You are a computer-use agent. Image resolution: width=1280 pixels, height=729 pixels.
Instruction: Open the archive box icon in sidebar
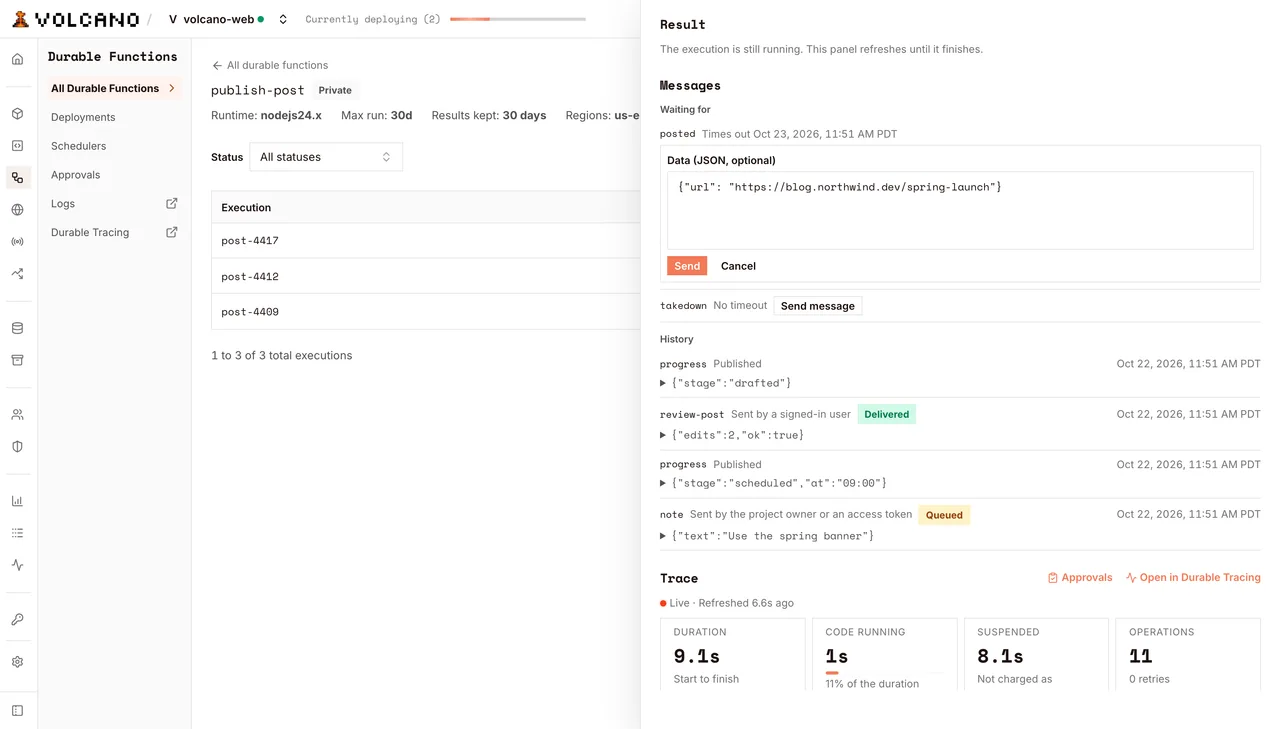(17, 360)
